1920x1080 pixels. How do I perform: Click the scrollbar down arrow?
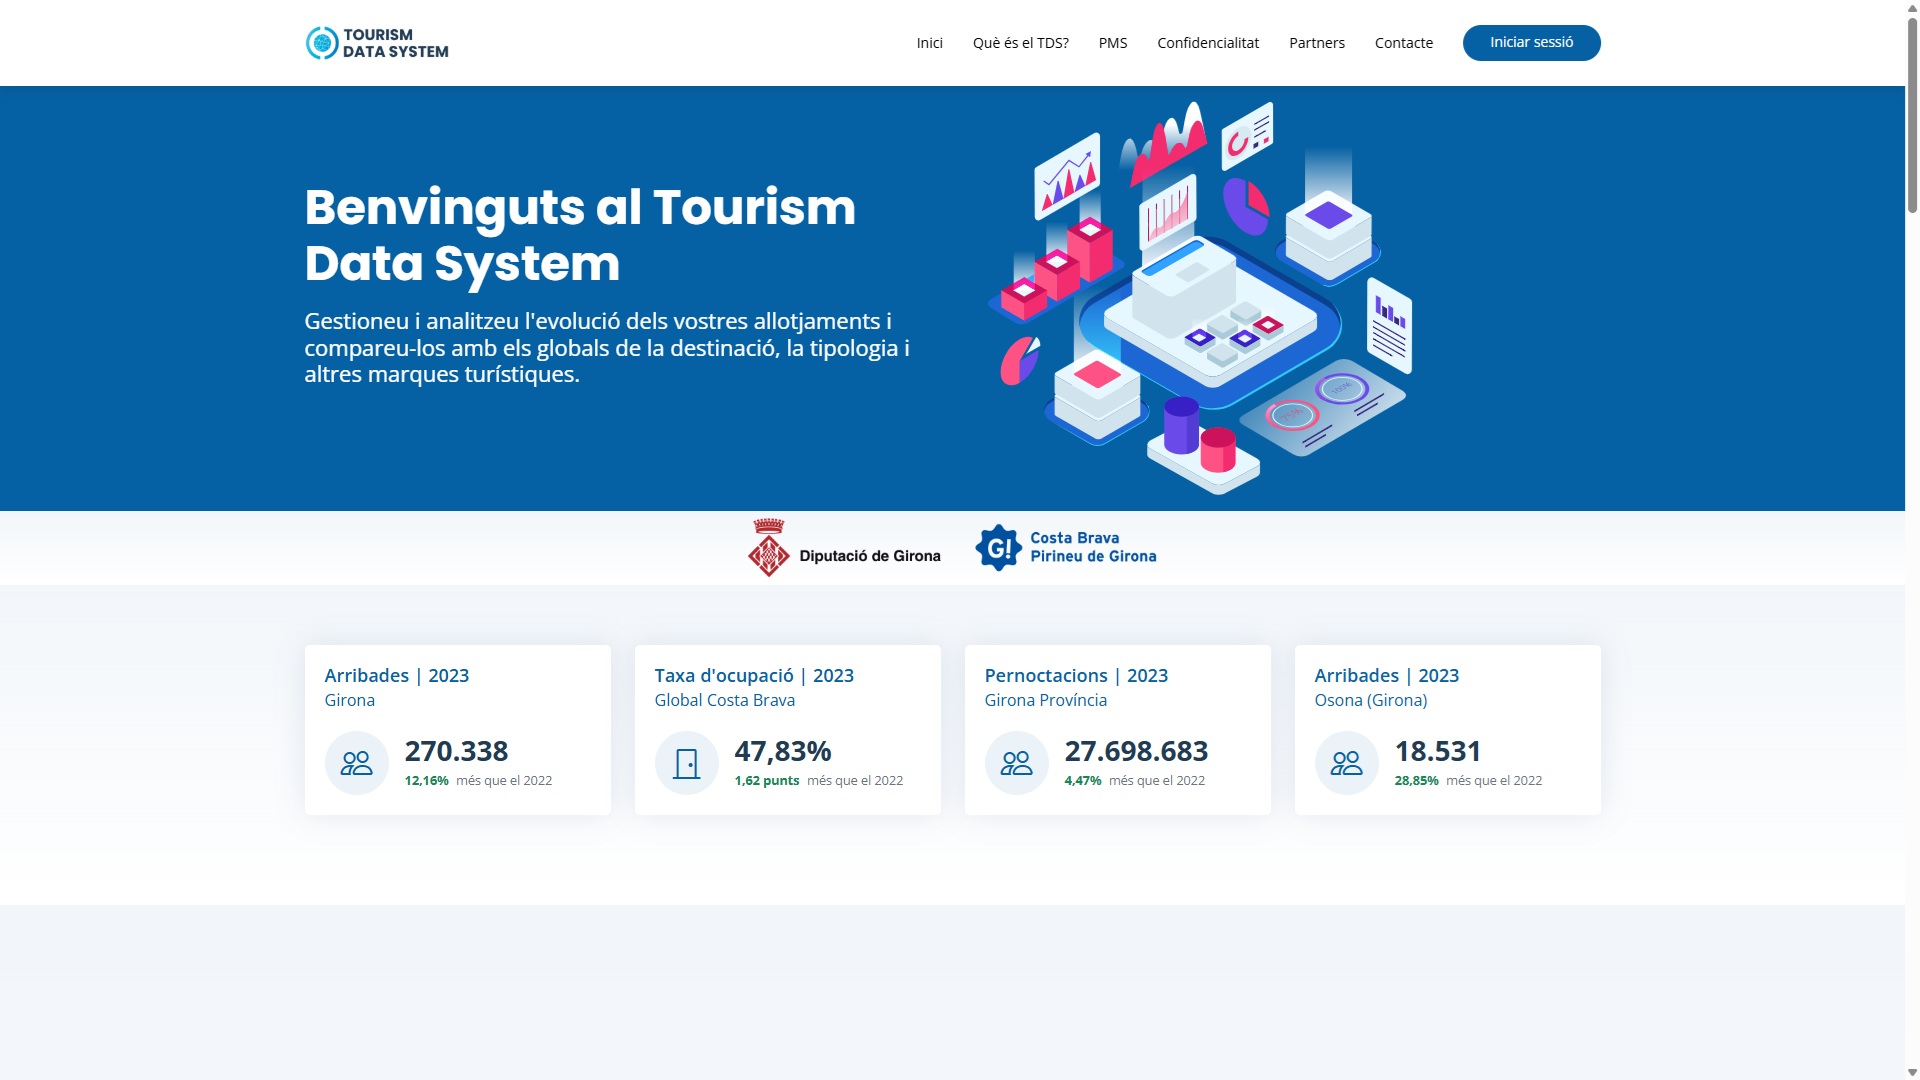[1911, 1072]
